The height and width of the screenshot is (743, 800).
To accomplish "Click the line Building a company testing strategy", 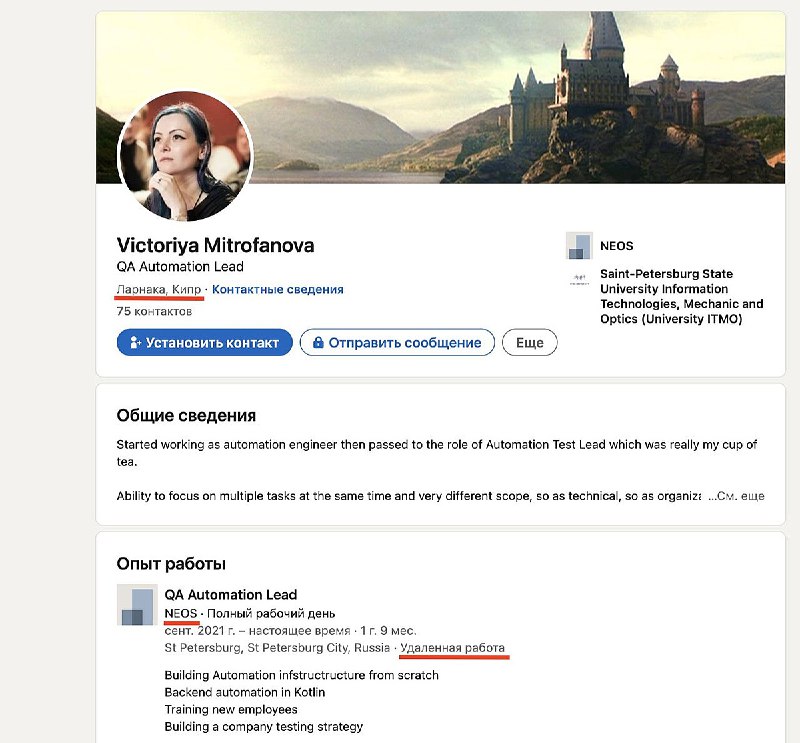I will click(x=263, y=726).
